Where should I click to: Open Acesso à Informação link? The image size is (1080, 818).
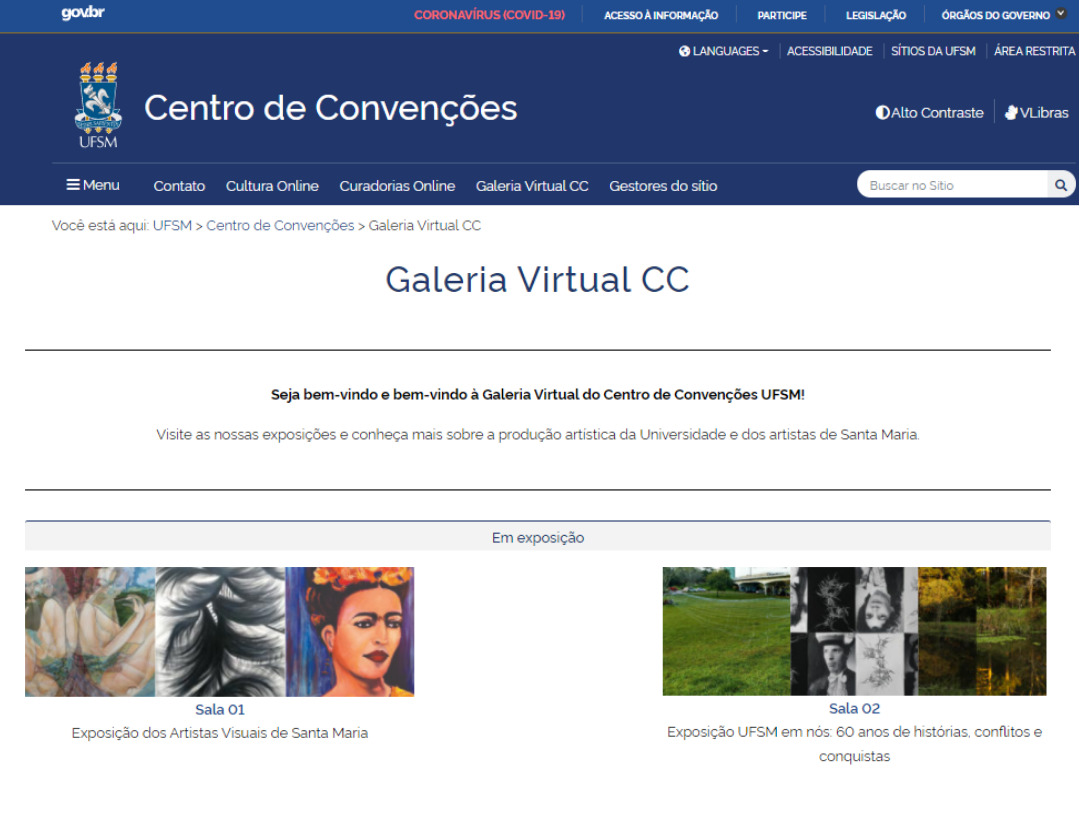[661, 15]
